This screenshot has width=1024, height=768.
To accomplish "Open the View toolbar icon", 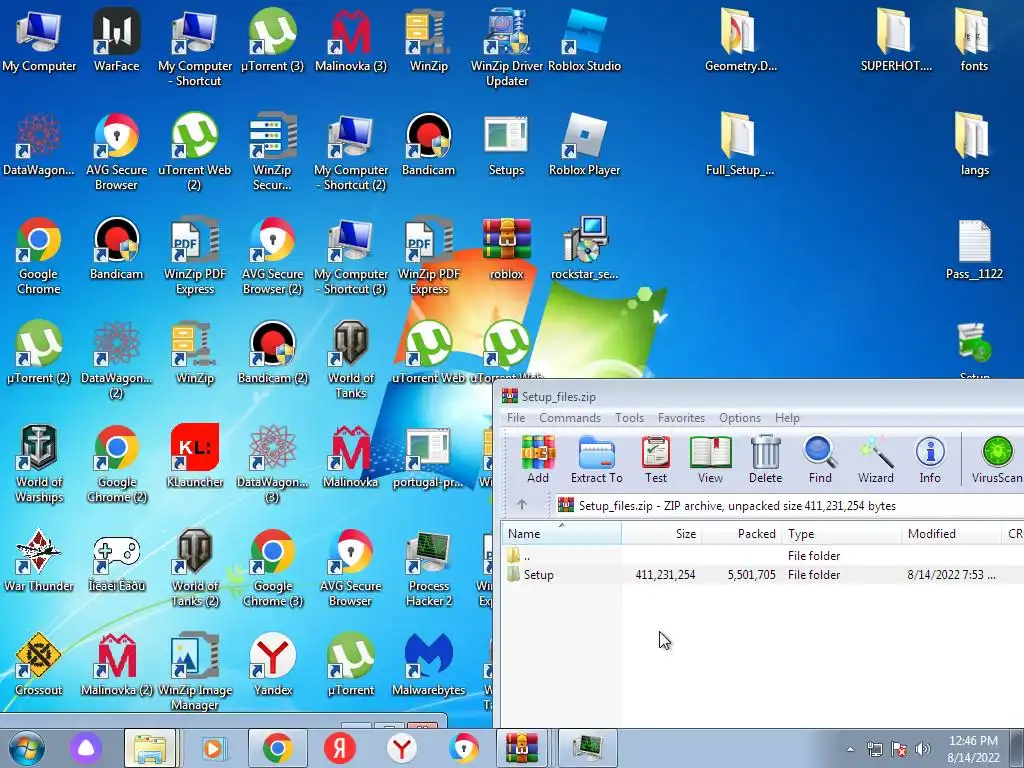I will coord(710,460).
